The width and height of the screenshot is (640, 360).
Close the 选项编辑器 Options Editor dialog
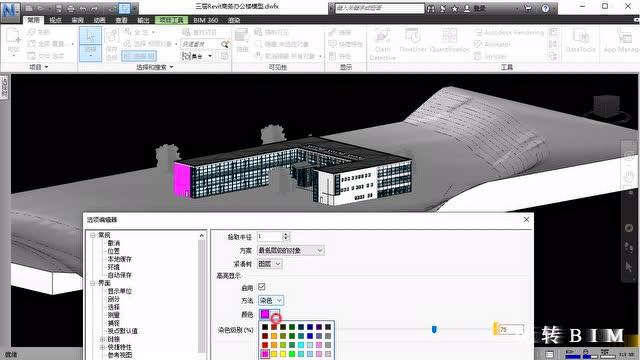pos(527,220)
